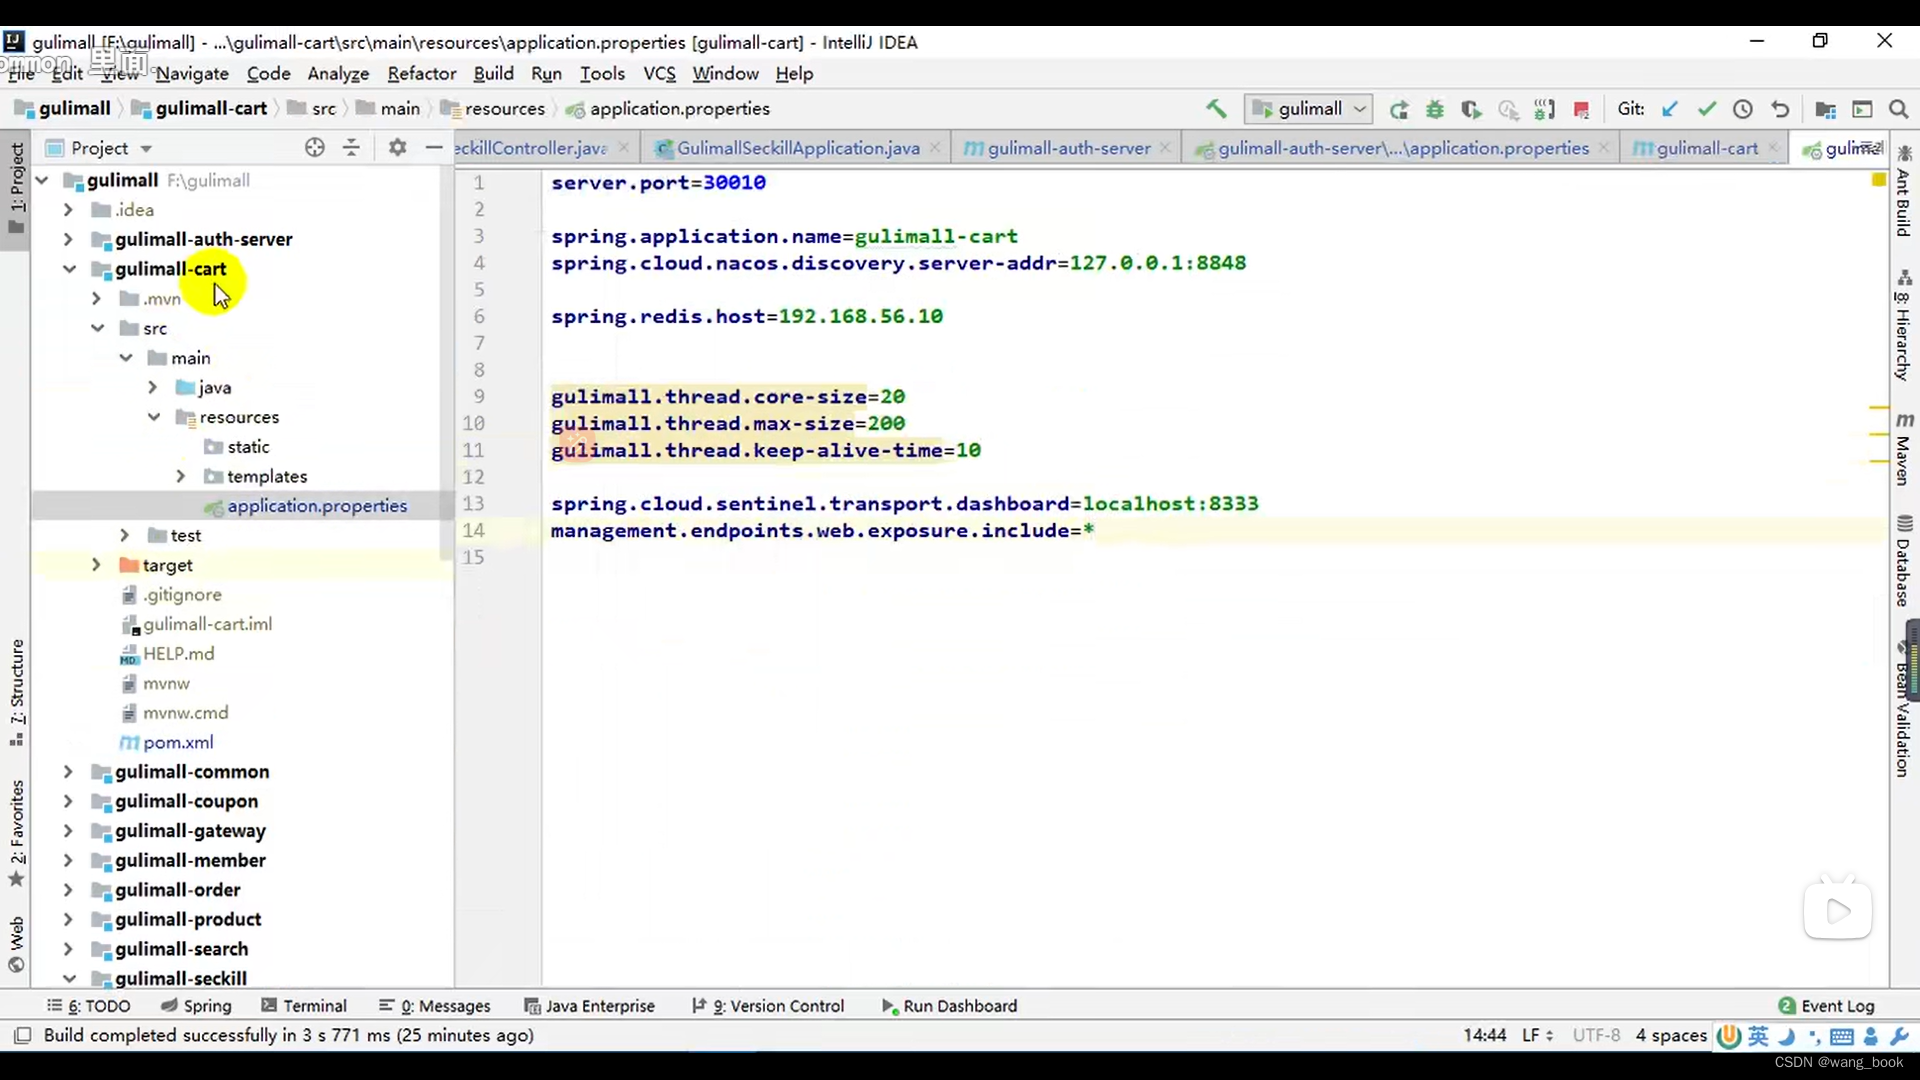Select HELP.md file in tree
This screenshot has height=1080, width=1920.
178,654
